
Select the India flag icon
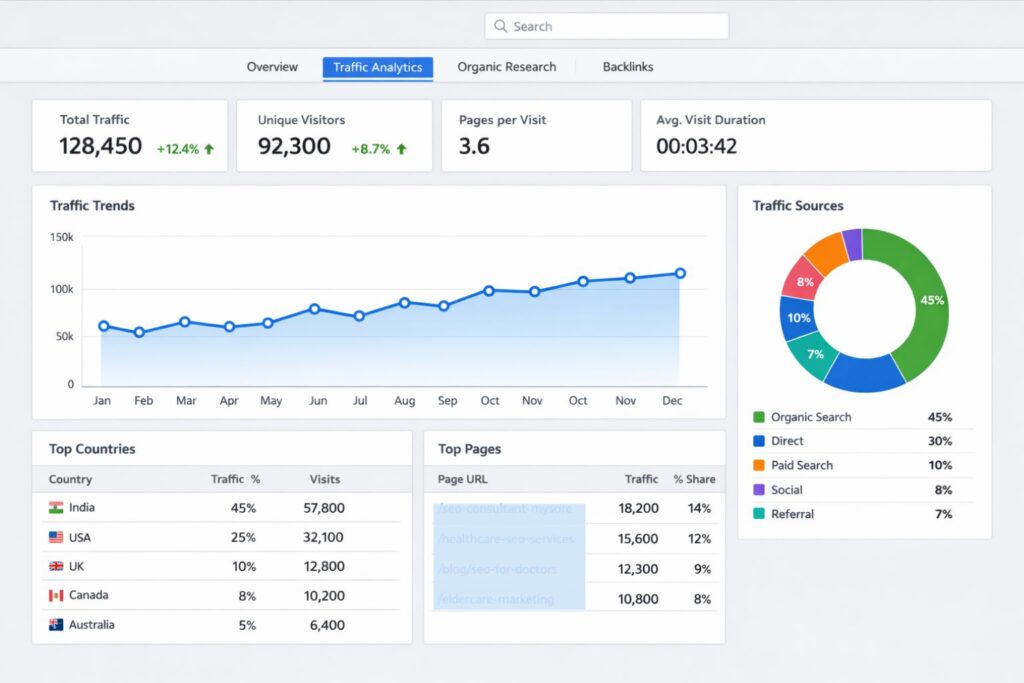(54, 508)
